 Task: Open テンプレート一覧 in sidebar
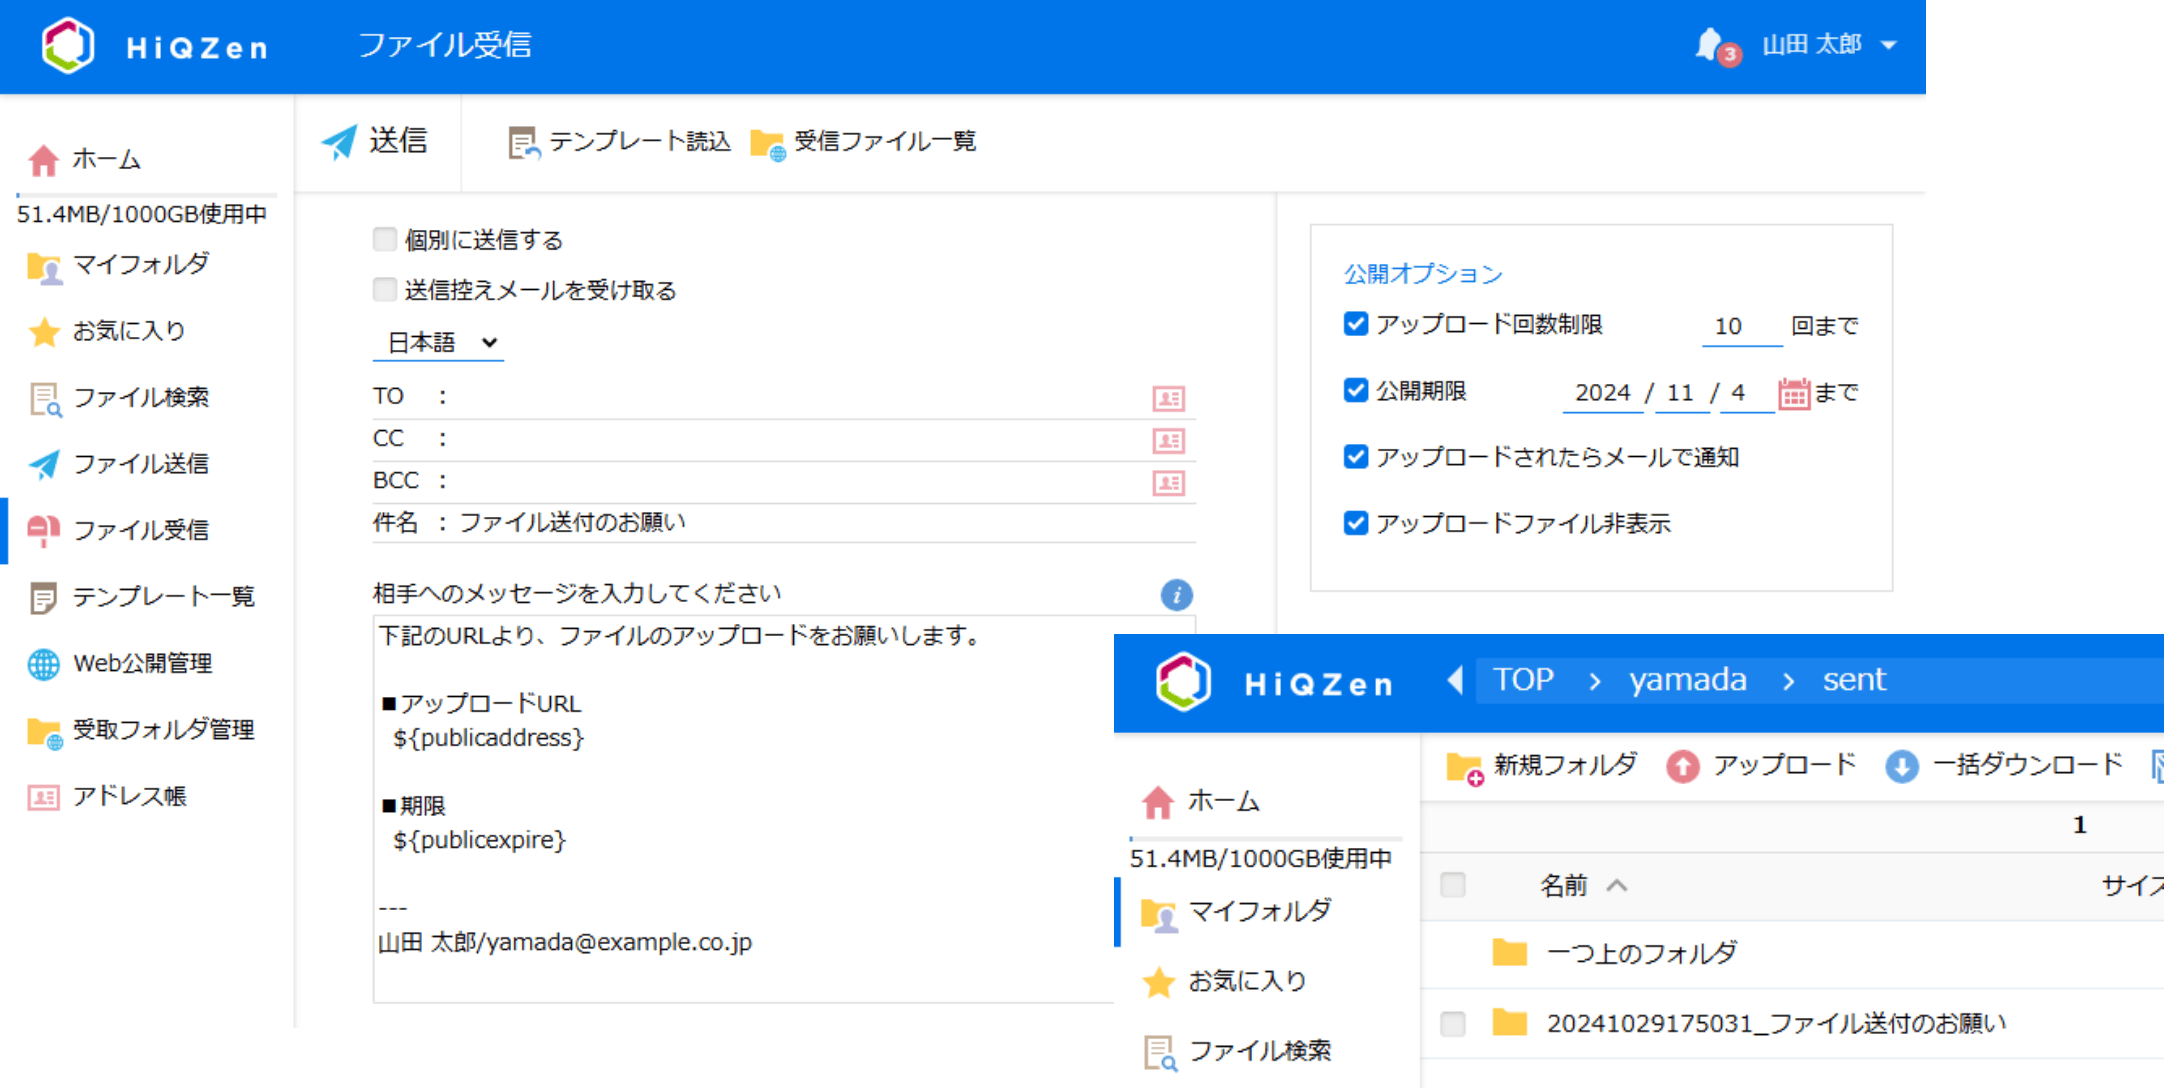point(141,597)
